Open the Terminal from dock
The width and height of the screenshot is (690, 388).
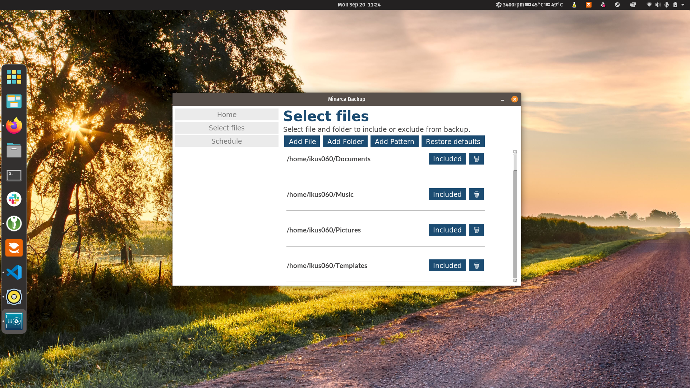14,175
